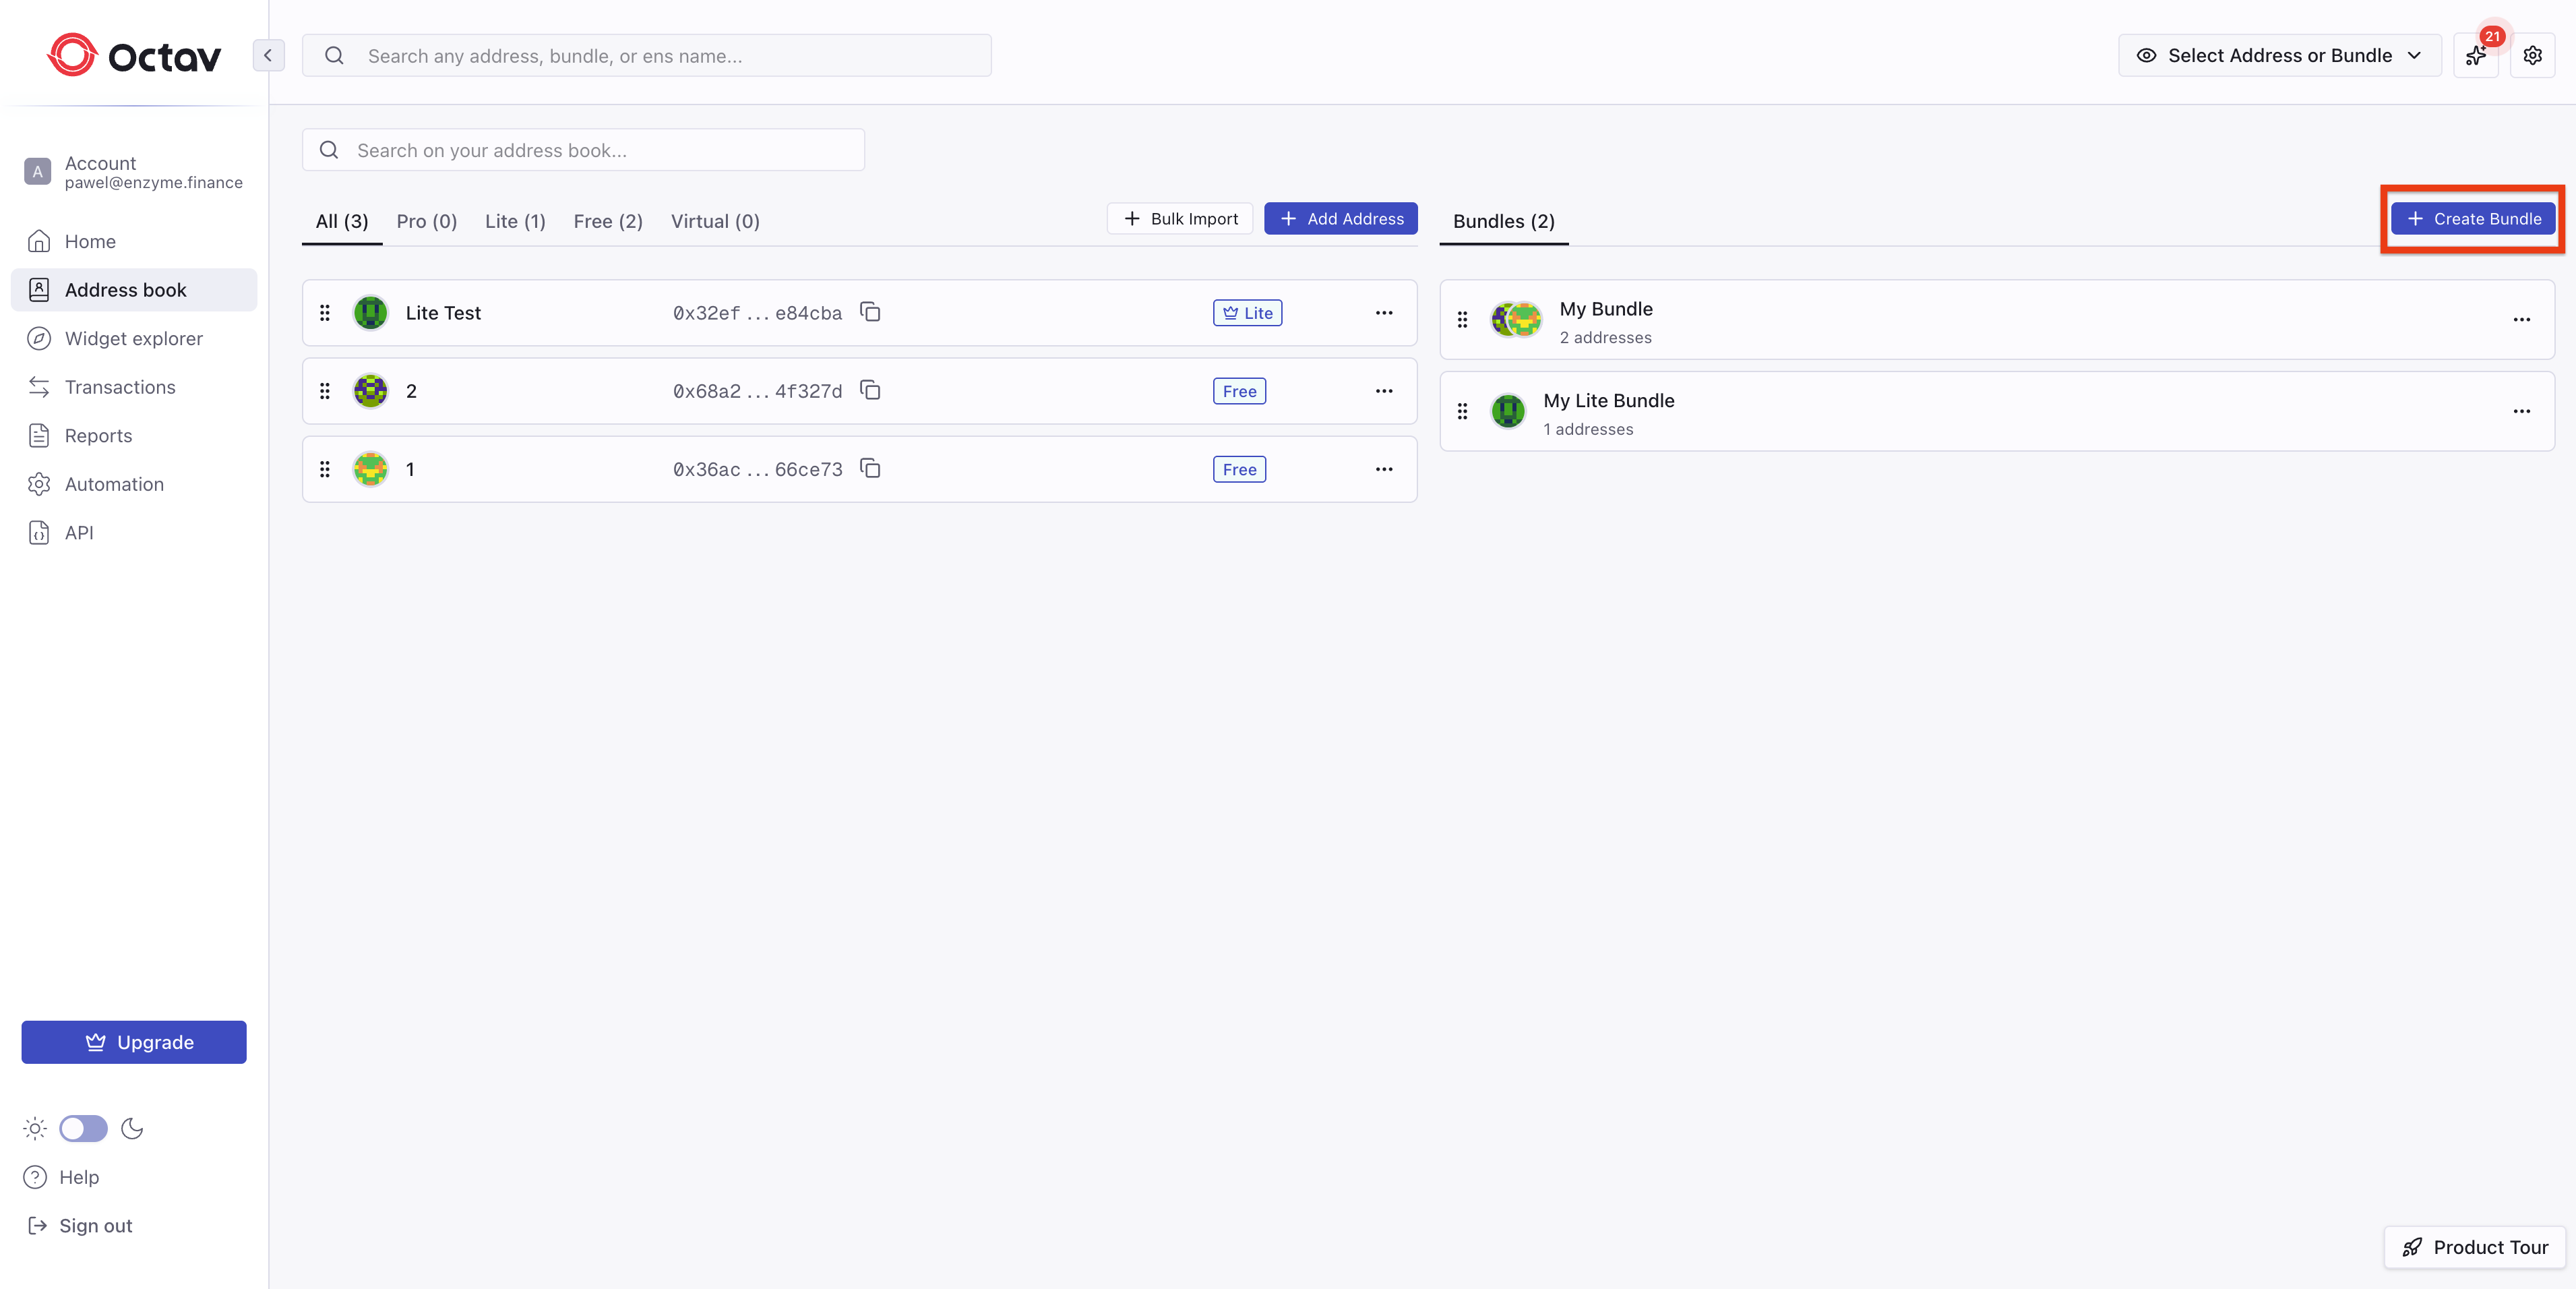Open the notifications icon with 21 badge
The image size is (2576, 1289).
click(x=2476, y=56)
